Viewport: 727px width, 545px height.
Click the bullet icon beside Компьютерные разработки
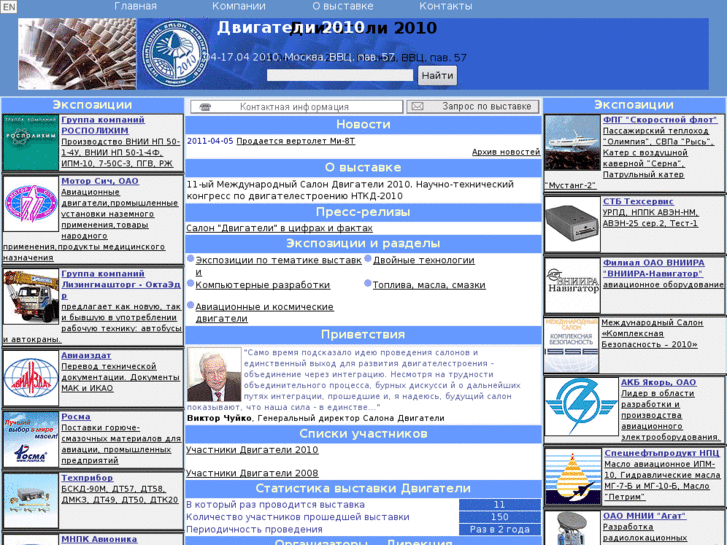tap(191, 283)
